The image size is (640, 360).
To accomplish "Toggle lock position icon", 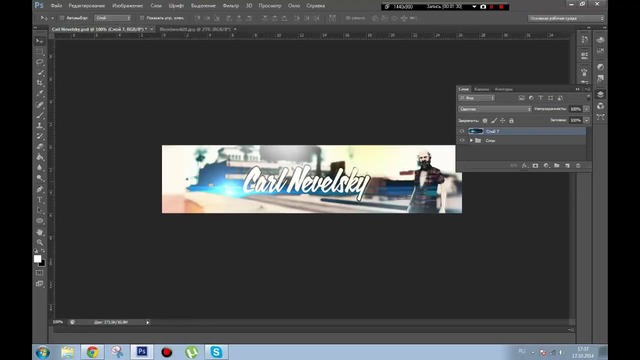I will 502,121.
